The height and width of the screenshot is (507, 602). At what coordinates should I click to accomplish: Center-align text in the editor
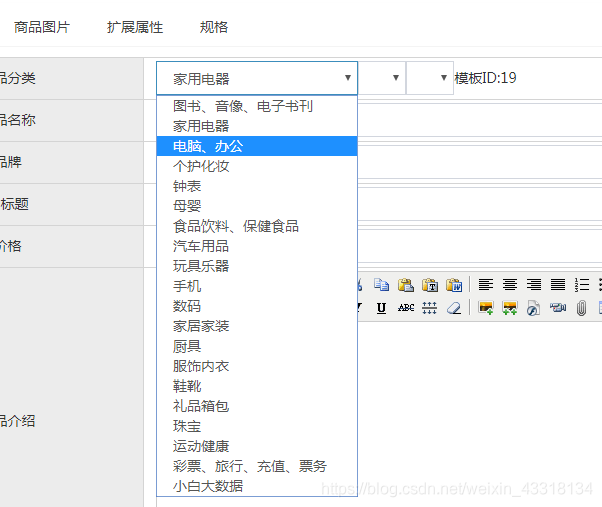pyautogui.click(x=510, y=285)
